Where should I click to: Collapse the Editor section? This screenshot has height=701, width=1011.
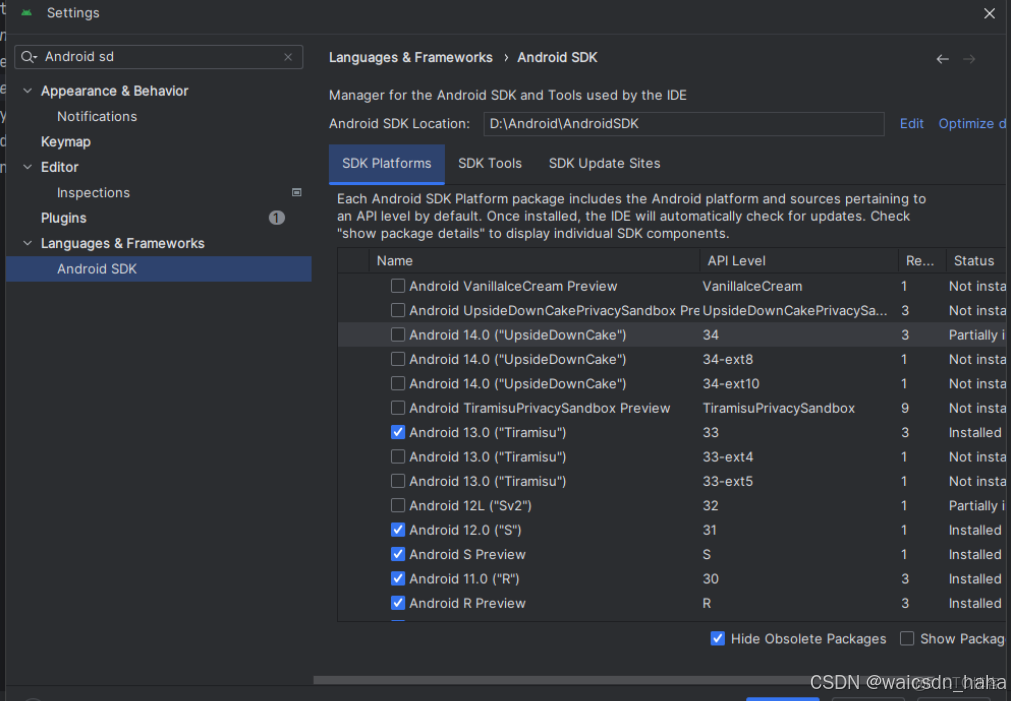click(x=27, y=166)
